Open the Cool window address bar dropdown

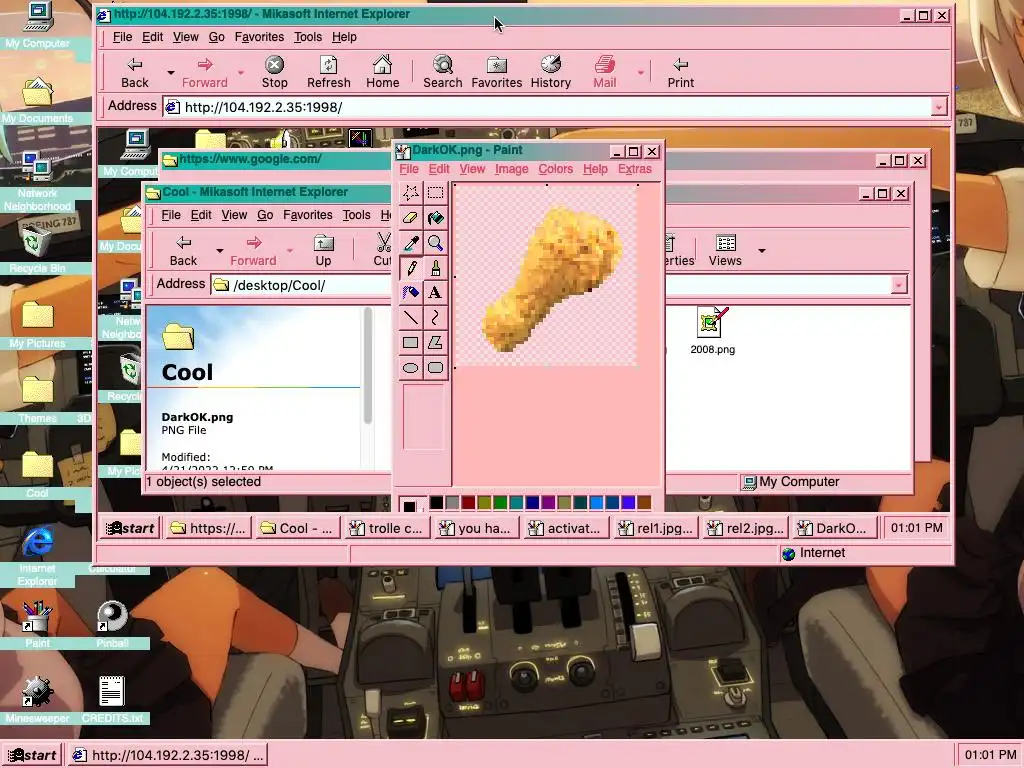tap(899, 285)
